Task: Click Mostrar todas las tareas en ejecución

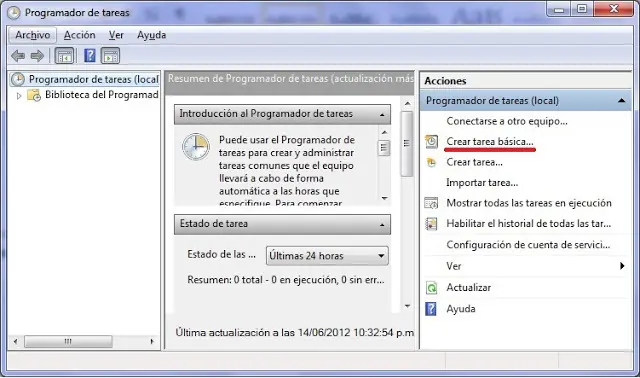Action: point(529,203)
